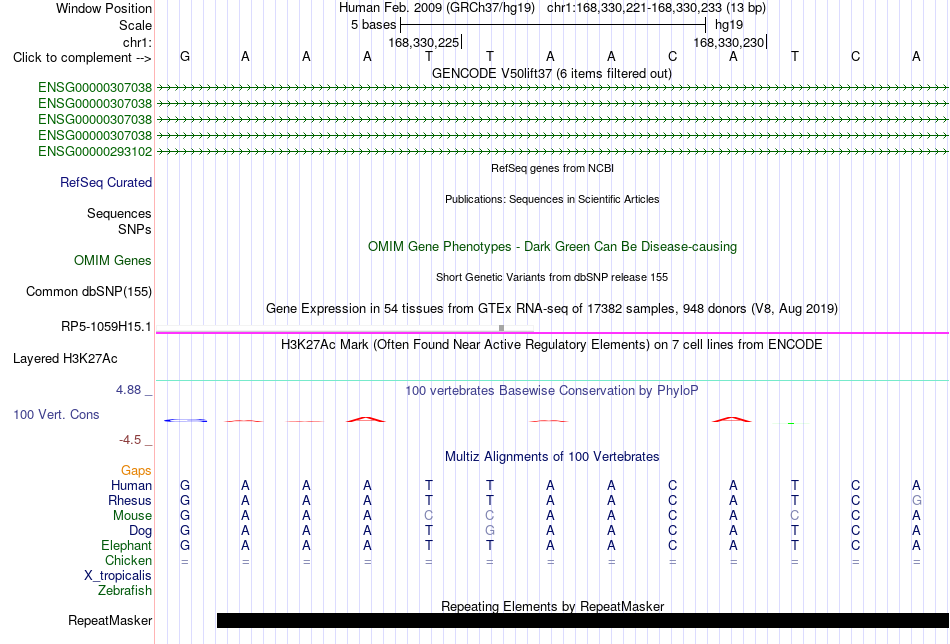Viewport: 950px width, 644px height.
Task: Click the Gaps label in Multiz track
Action: (x=136, y=471)
